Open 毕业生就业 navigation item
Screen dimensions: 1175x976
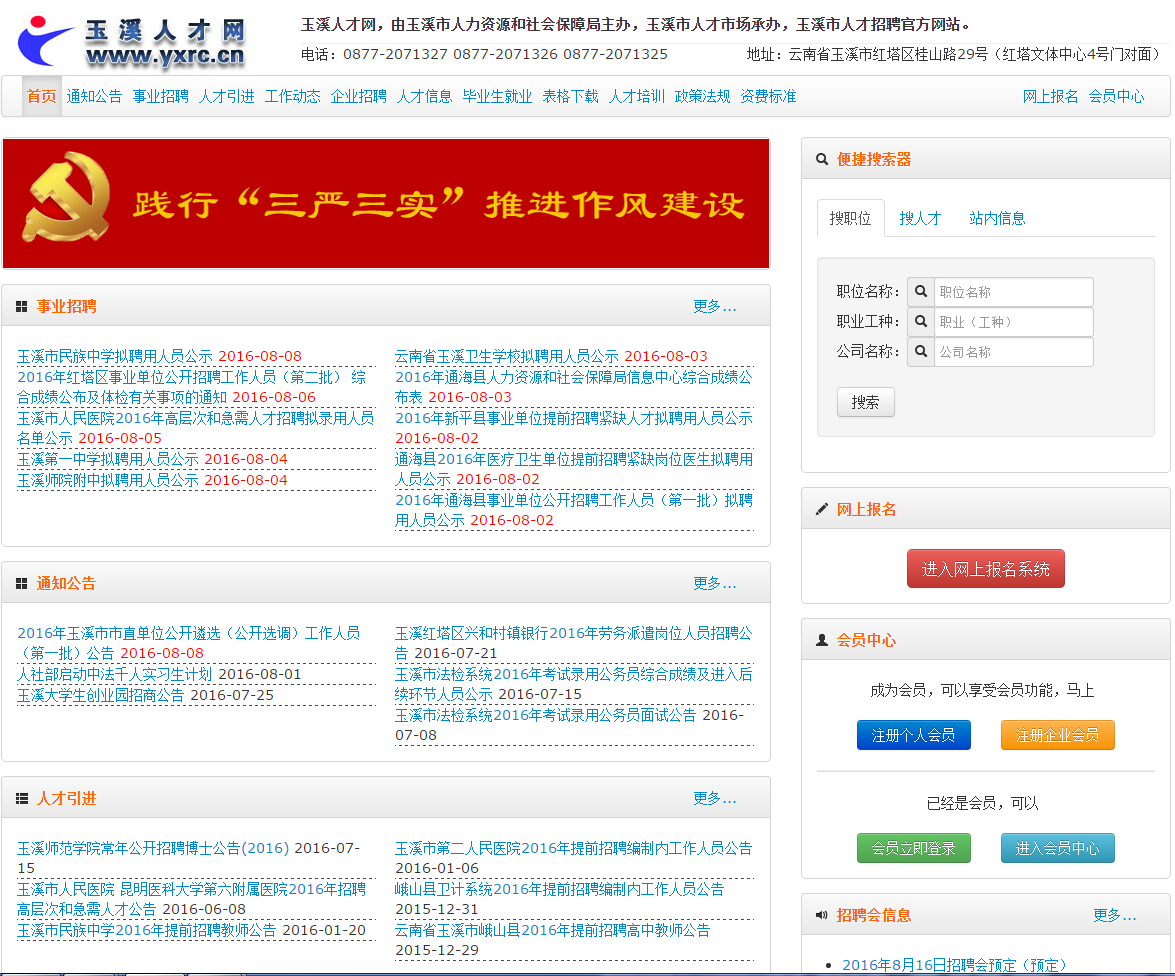[x=497, y=96]
